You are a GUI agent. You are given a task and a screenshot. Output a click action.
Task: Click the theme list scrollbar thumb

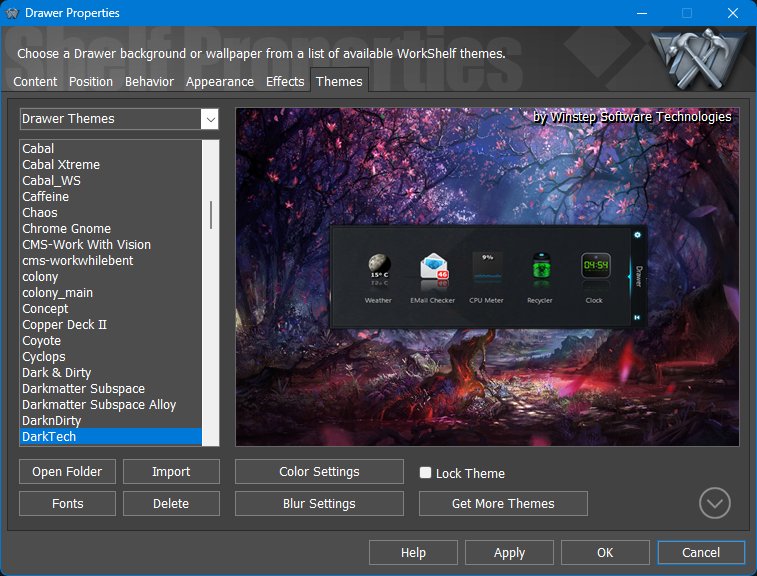[210, 215]
